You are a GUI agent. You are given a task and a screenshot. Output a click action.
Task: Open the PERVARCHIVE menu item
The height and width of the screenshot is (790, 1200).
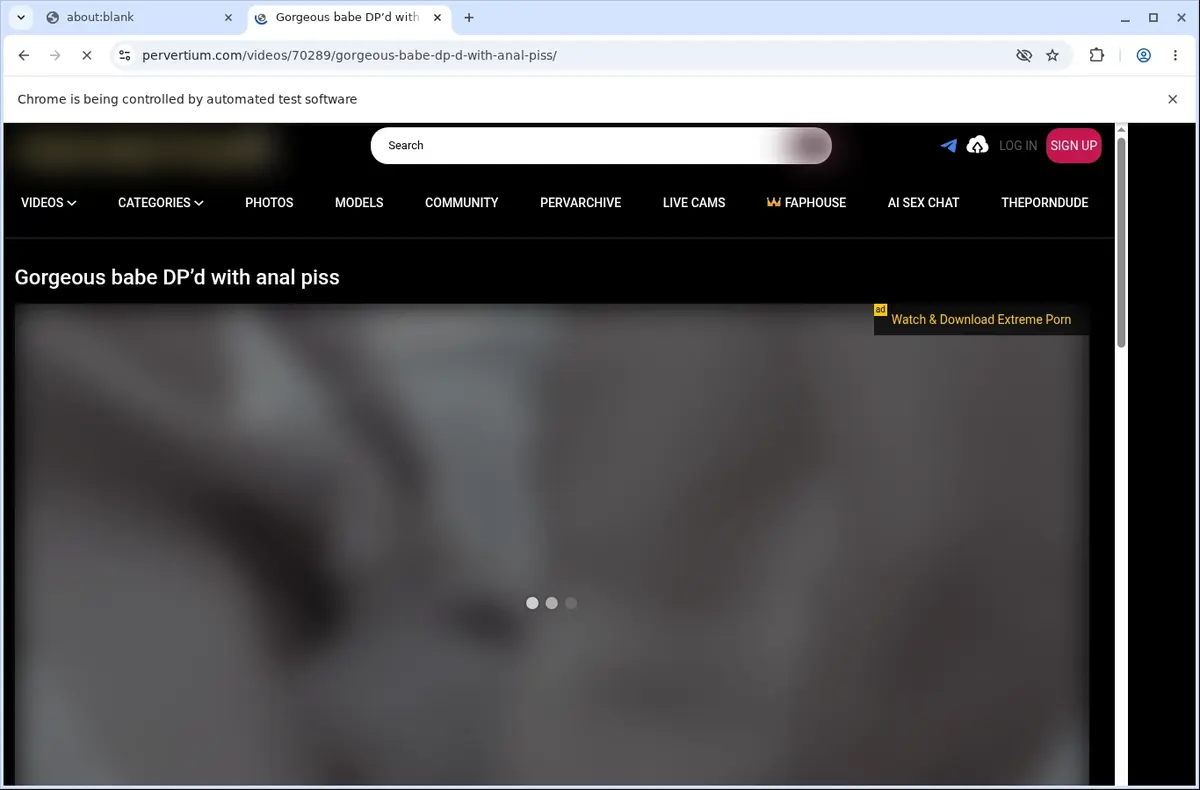pos(580,202)
